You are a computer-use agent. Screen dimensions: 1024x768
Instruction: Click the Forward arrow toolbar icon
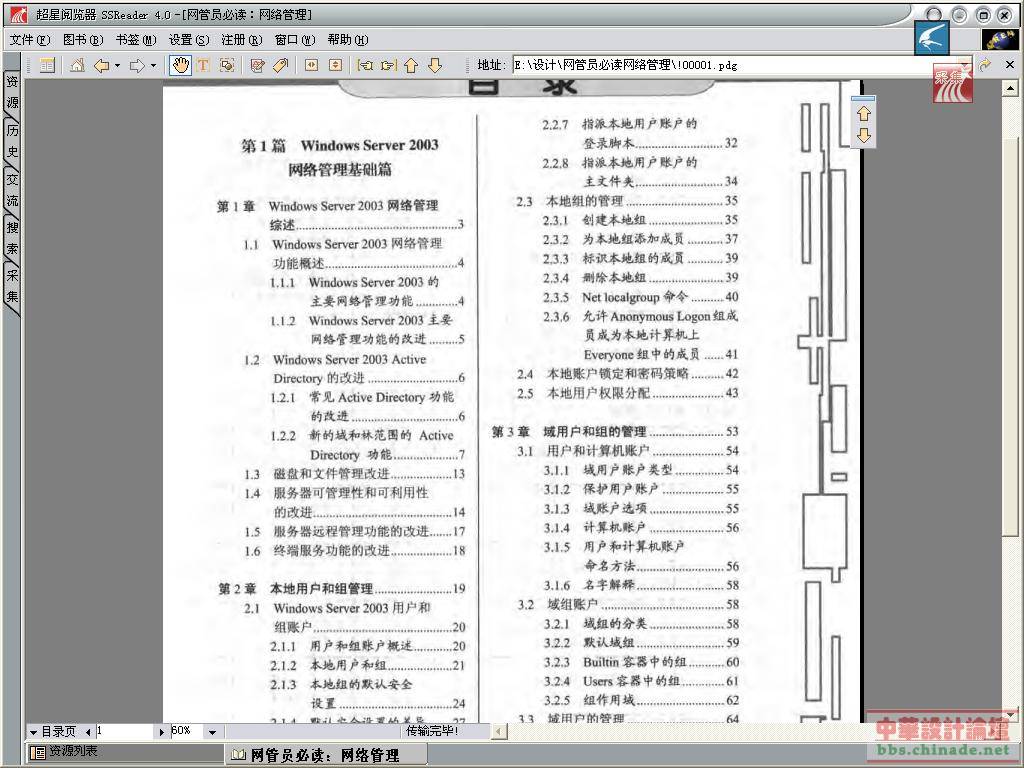[137, 65]
